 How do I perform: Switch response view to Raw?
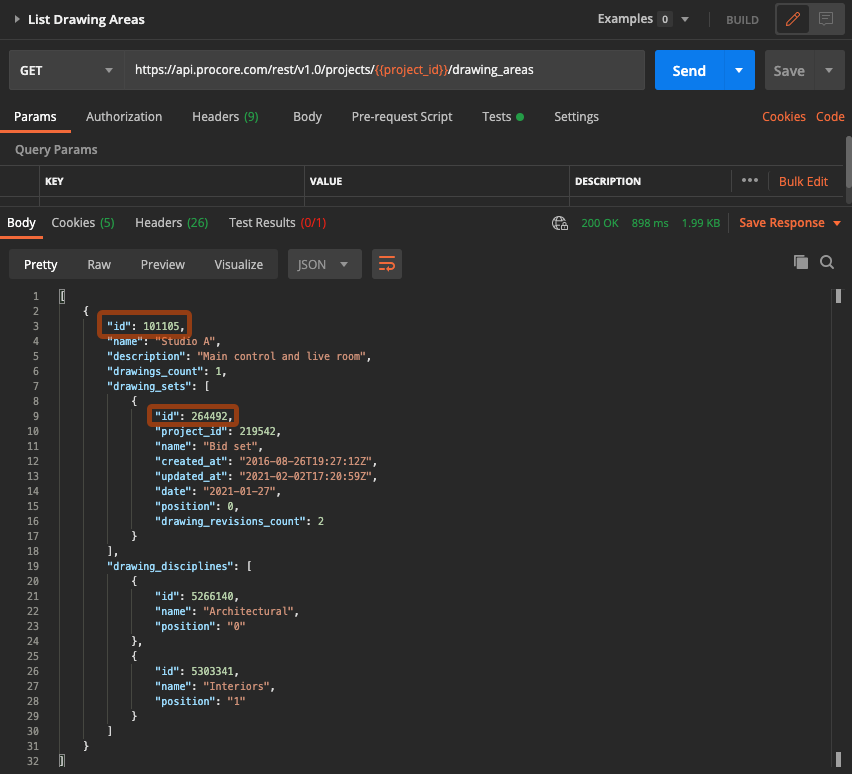99,265
